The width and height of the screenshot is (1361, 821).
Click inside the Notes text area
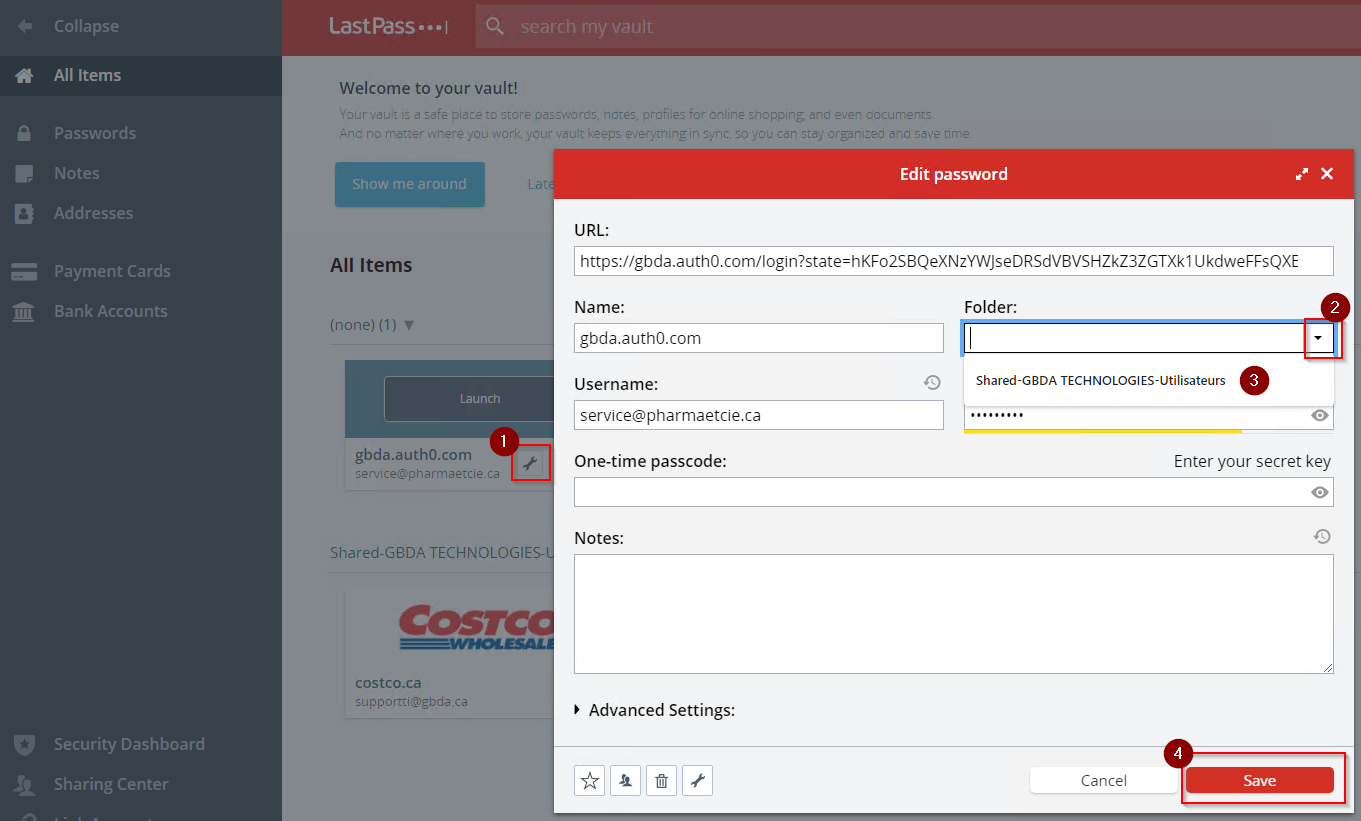click(x=954, y=614)
